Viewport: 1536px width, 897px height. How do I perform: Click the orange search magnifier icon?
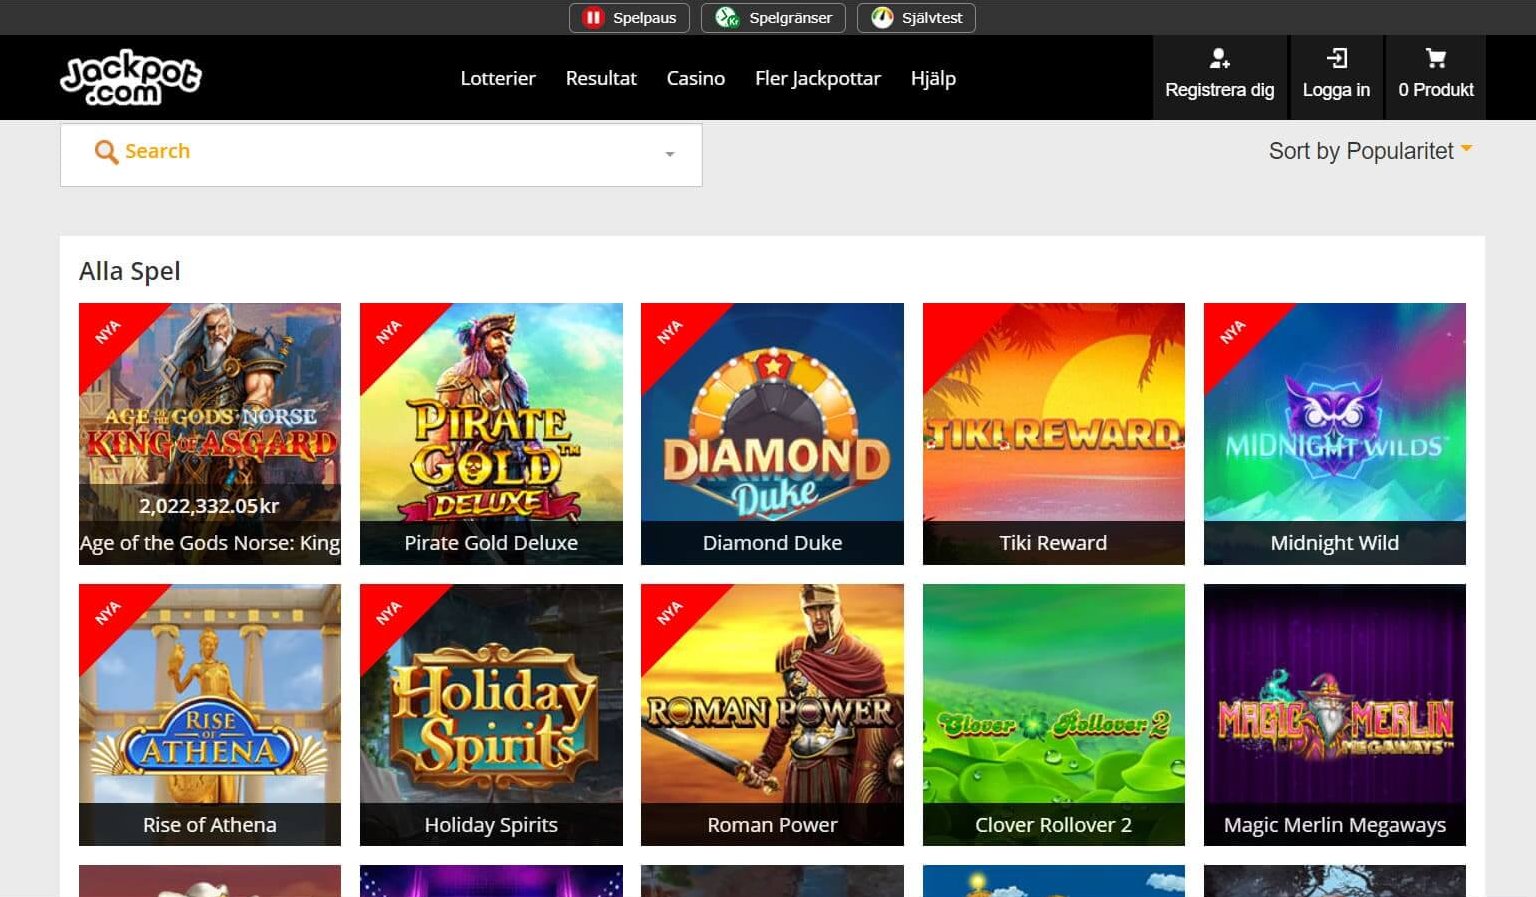click(106, 152)
